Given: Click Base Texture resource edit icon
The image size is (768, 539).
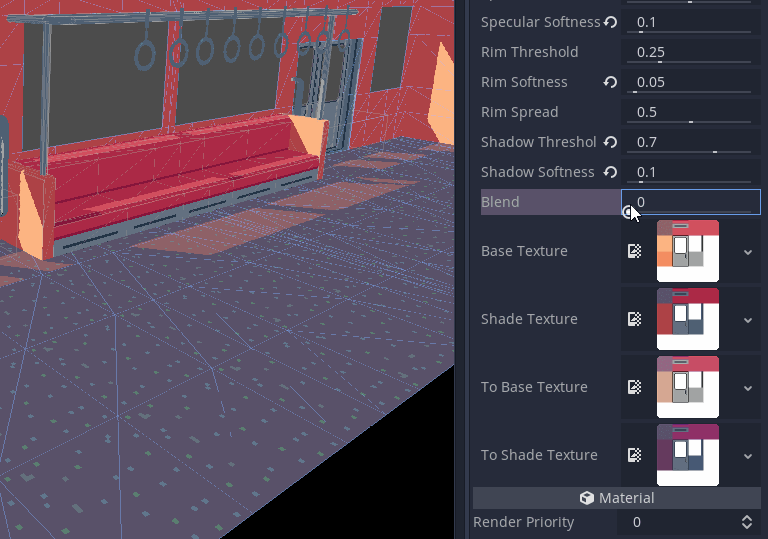Looking at the screenshot, I should pos(634,251).
